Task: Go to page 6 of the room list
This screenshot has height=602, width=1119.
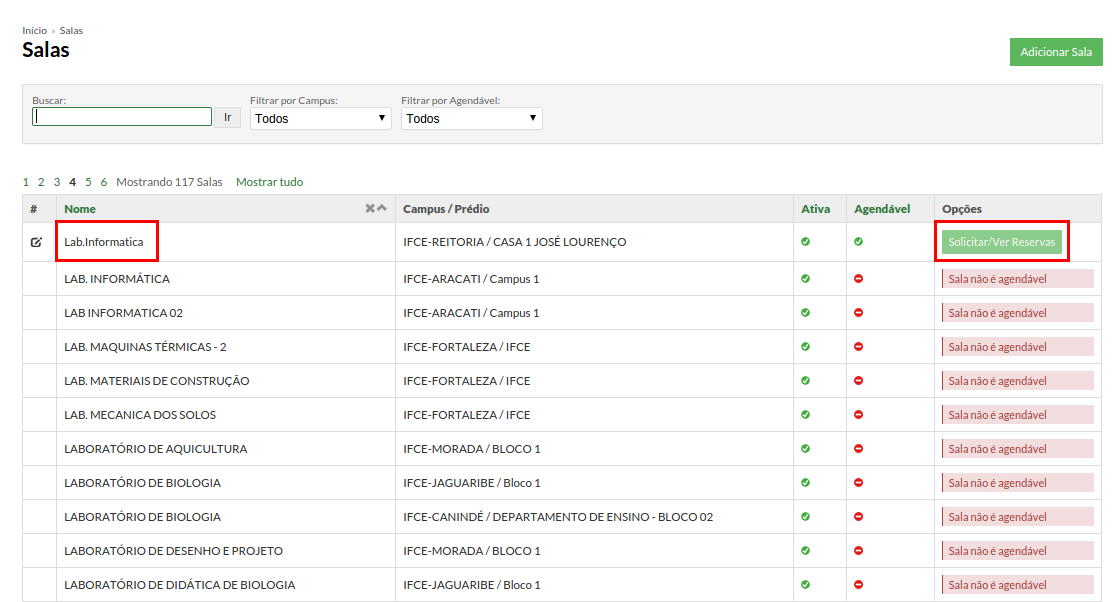Action: [103, 182]
